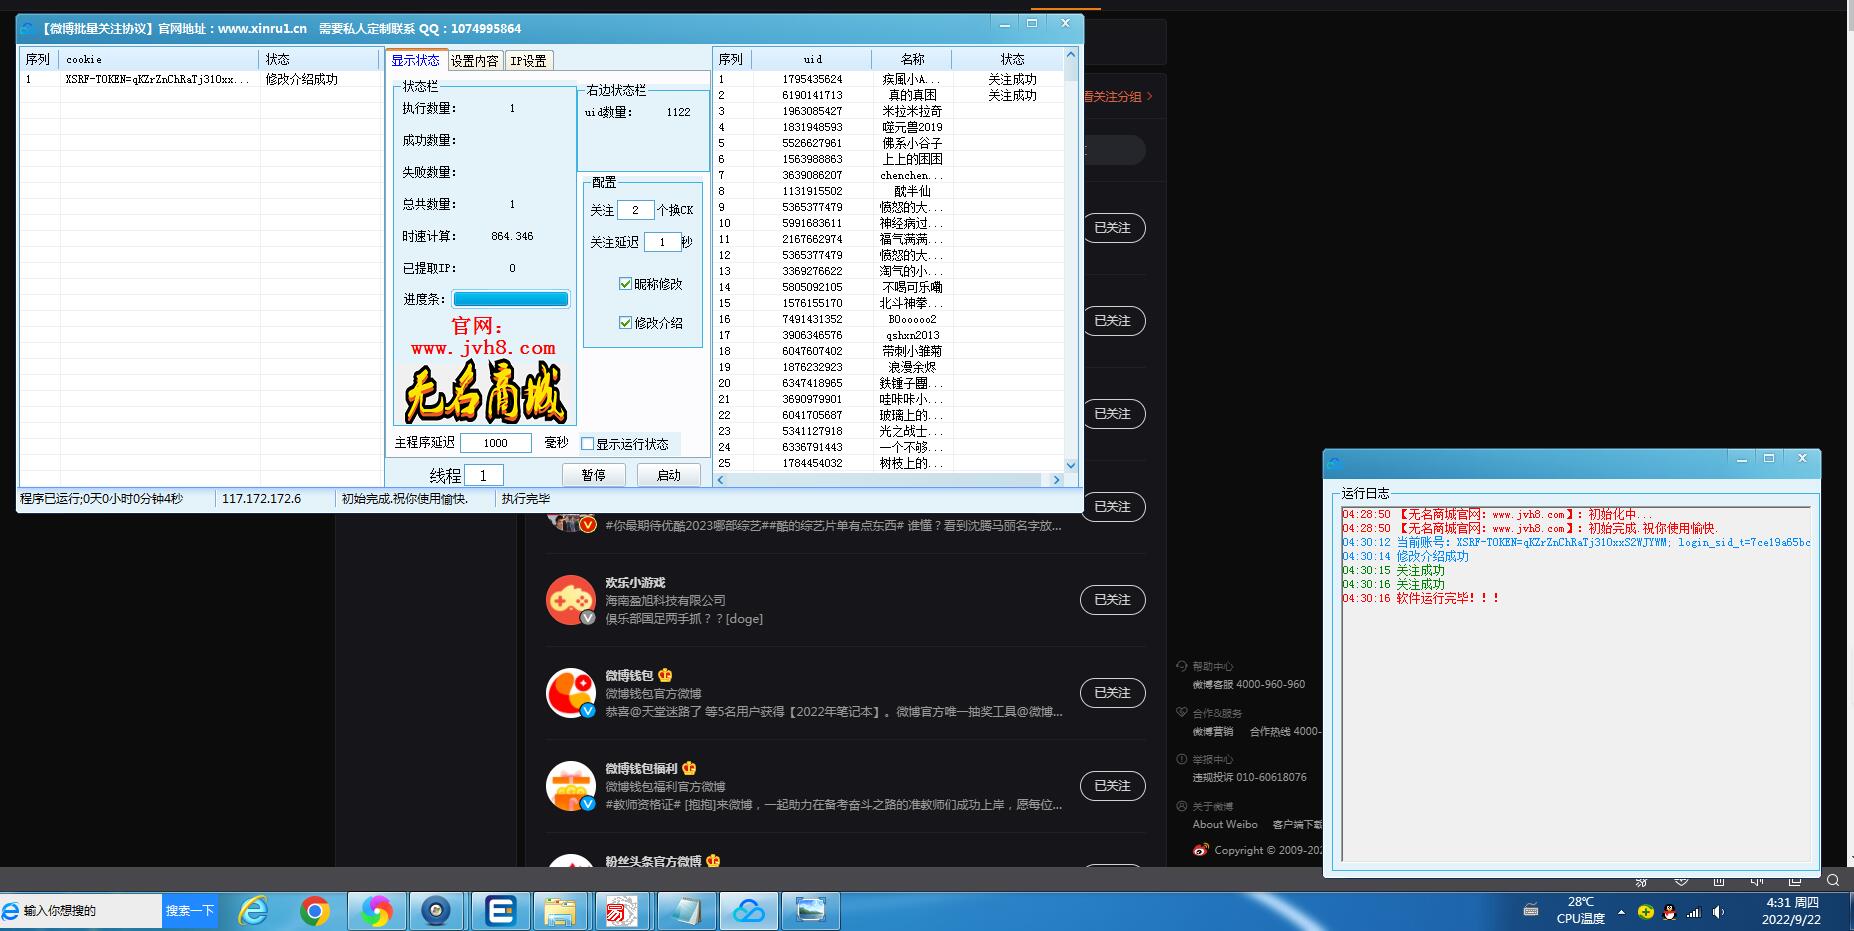Edit the 关注延迟 seconds field
1854x931 pixels.
pyautogui.click(x=662, y=242)
